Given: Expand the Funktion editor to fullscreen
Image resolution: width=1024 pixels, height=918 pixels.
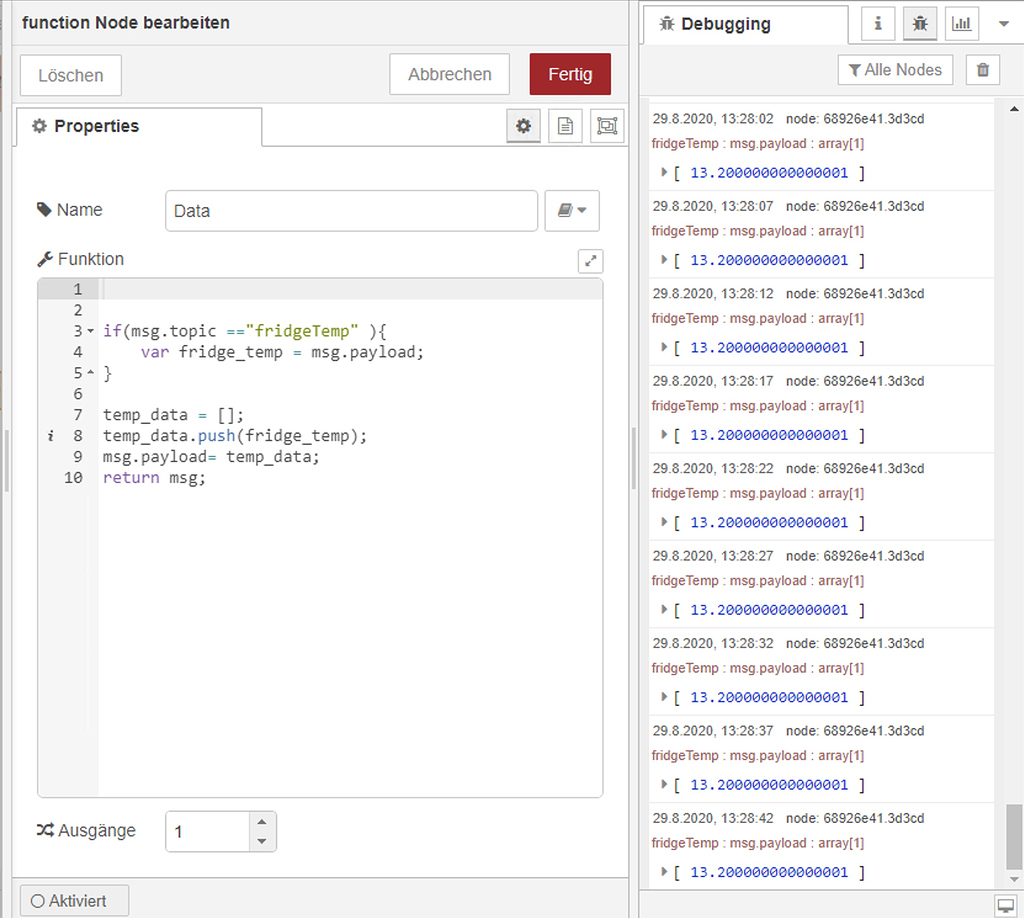Looking at the screenshot, I should point(590,260).
